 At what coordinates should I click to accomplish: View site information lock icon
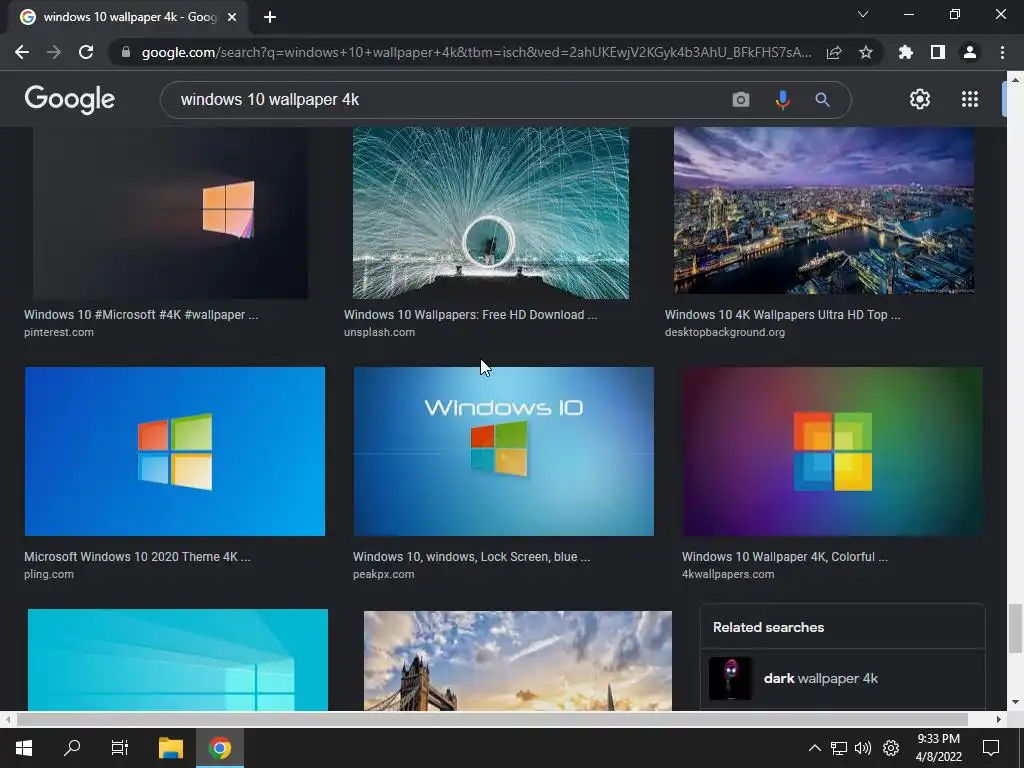point(126,52)
